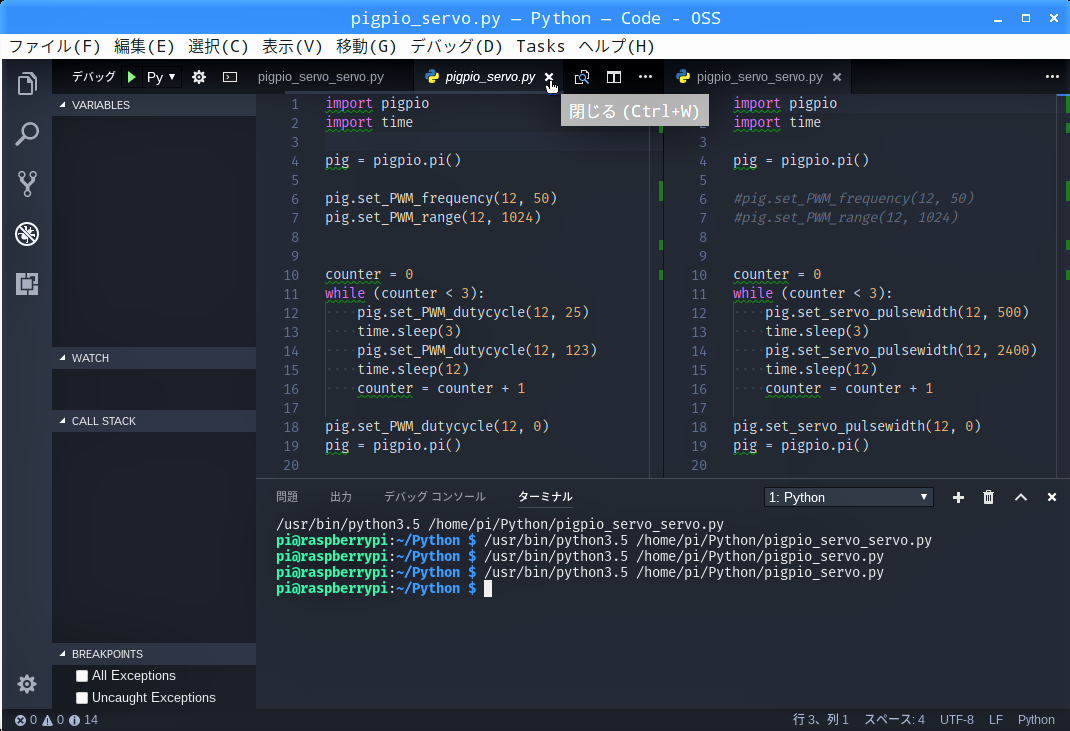Click line number 6 in left editor gutter
The width and height of the screenshot is (1070, 731).
coord(295,199)
